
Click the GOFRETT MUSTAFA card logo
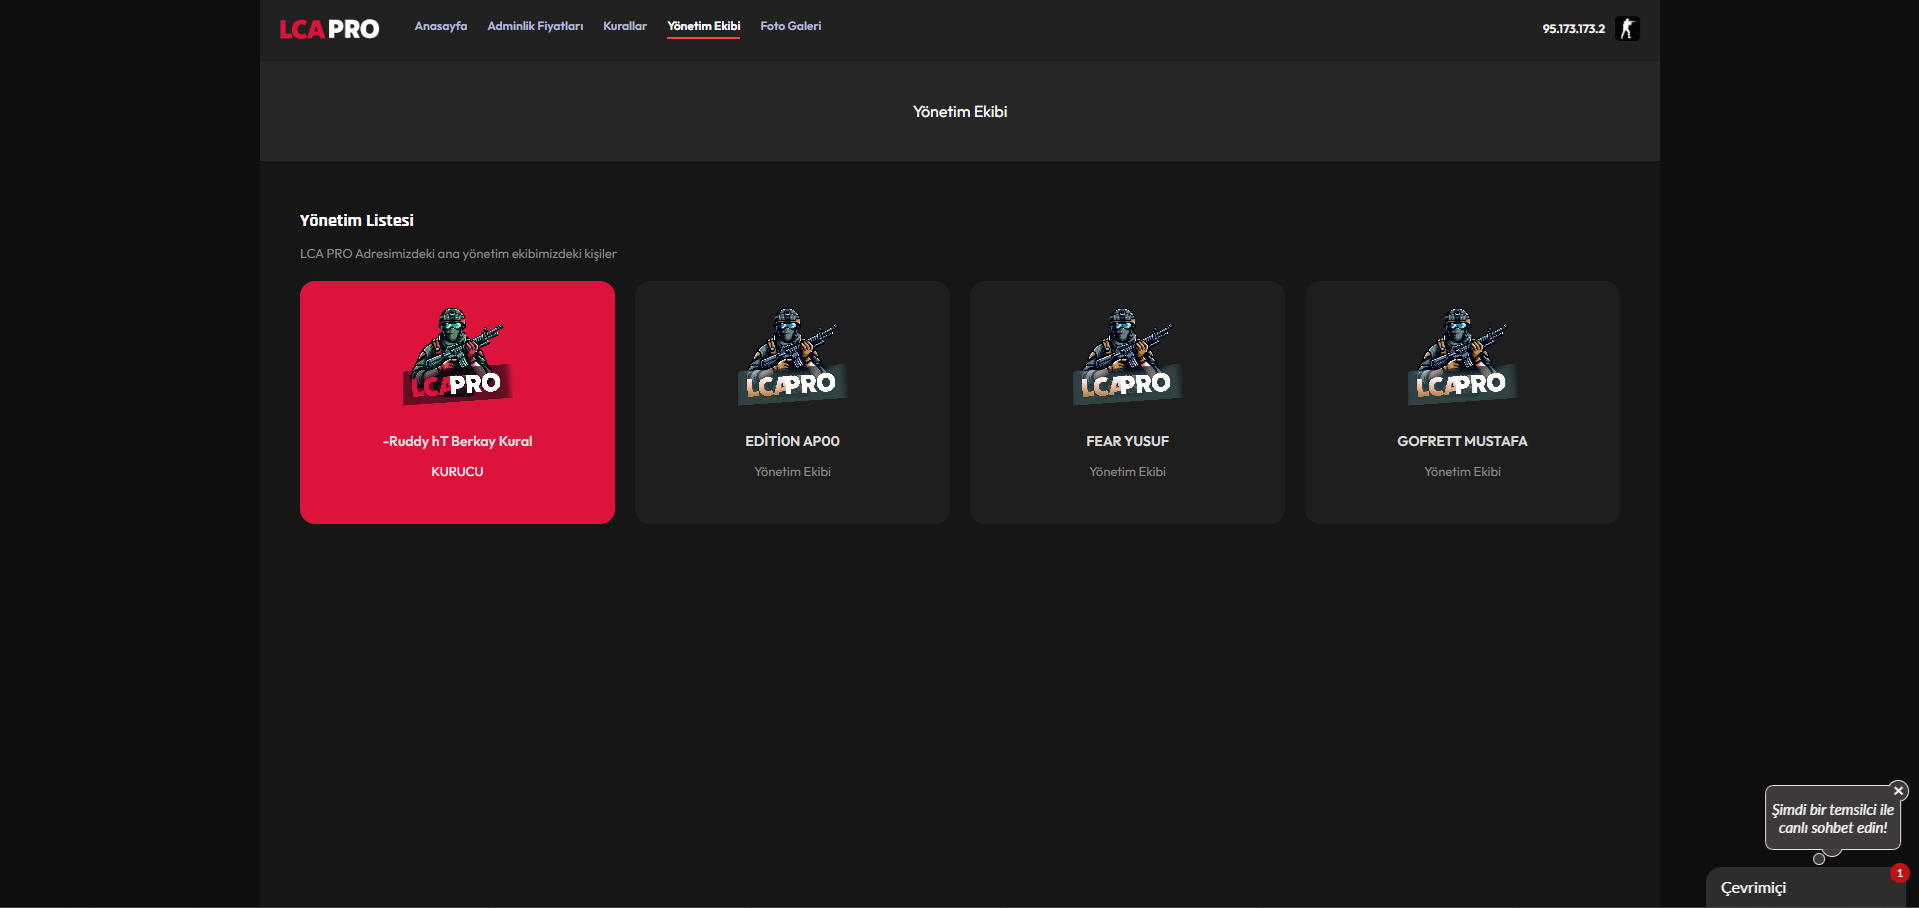pos(1462,356)
